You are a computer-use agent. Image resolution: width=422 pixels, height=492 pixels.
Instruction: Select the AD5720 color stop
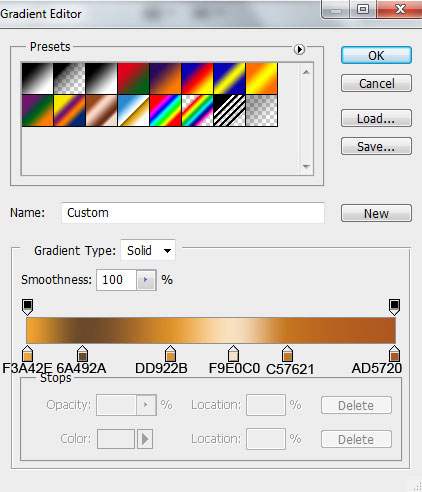(x=394, y=353)
